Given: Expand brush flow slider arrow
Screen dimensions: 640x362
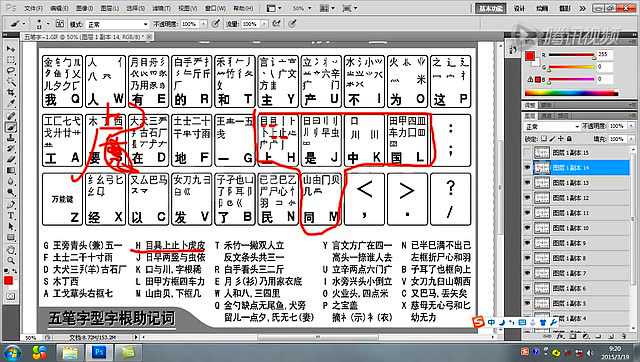Looking at the screenshot, I should pyautogui.click(x=264, y=24).
